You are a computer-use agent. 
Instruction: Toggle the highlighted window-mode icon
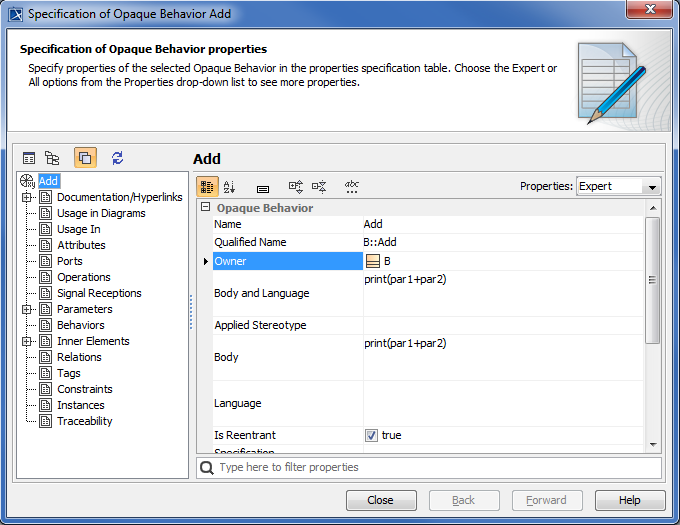coord(85,157)
